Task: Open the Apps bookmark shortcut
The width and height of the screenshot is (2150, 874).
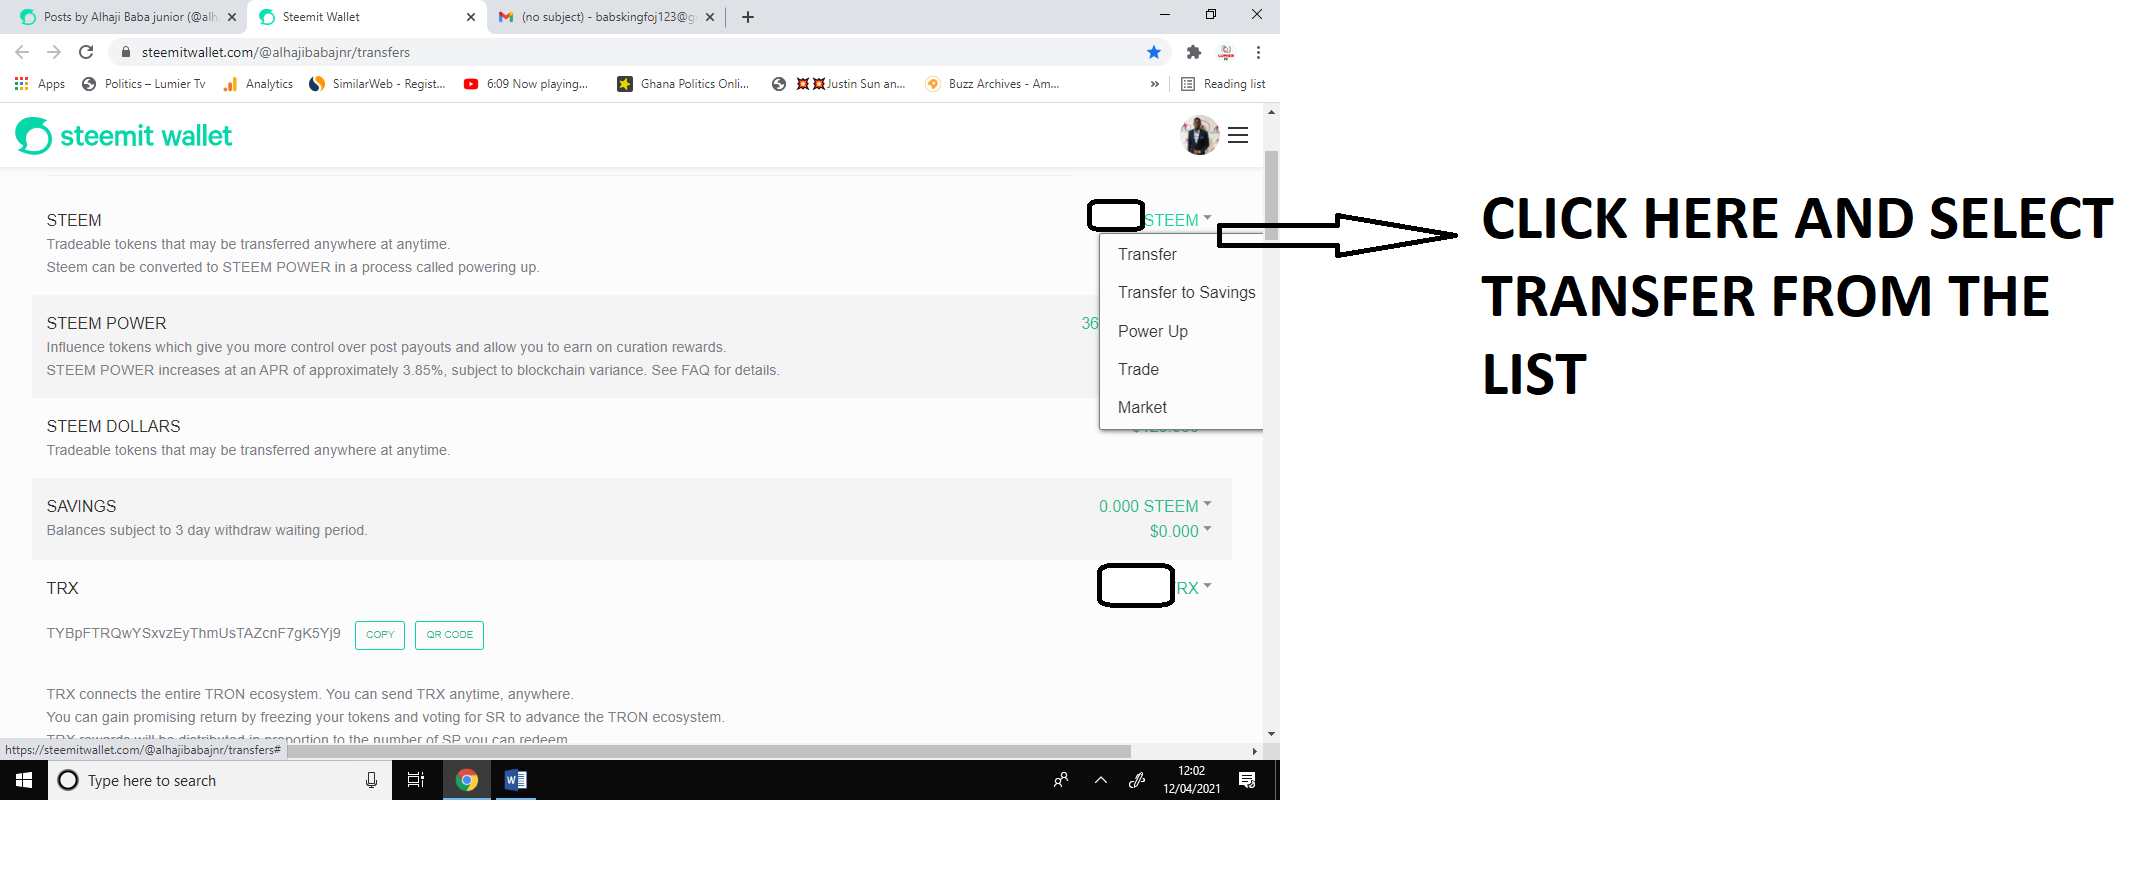Action: (x=40, y=84)
